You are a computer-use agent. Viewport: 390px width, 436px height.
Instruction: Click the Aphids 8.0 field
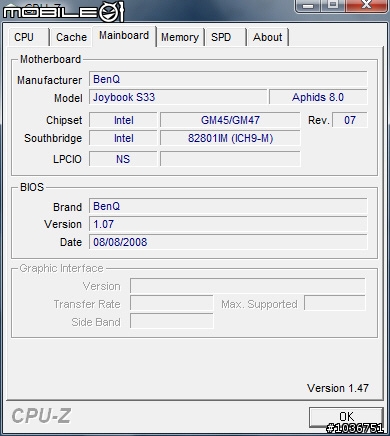(318, 97)
